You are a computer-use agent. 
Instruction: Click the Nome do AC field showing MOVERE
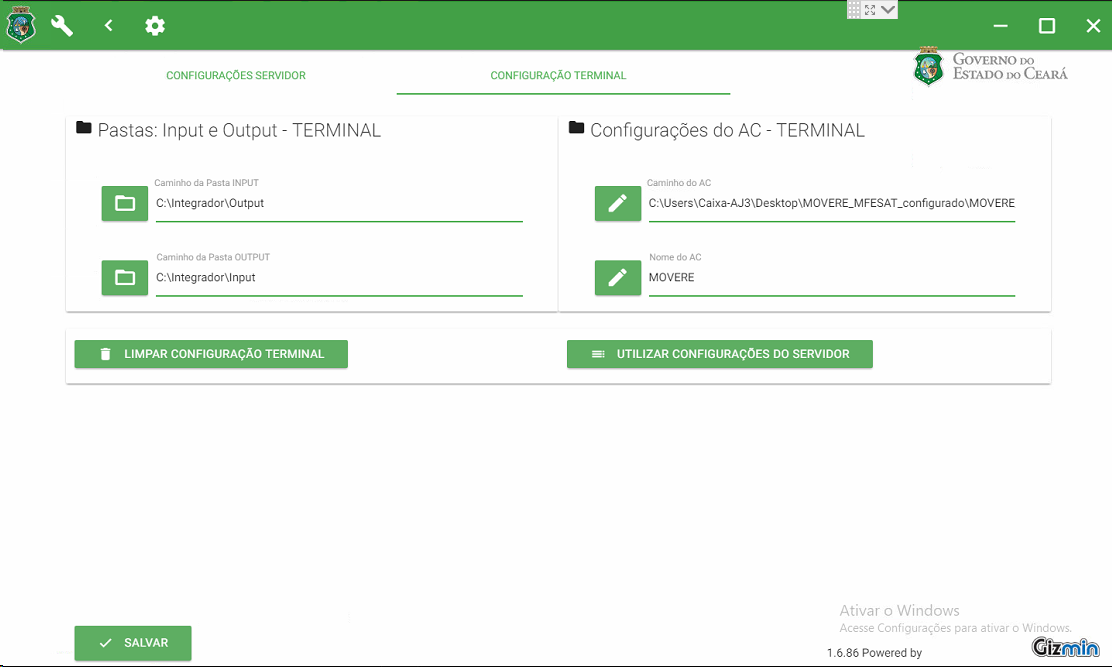[x=832, y=278]
